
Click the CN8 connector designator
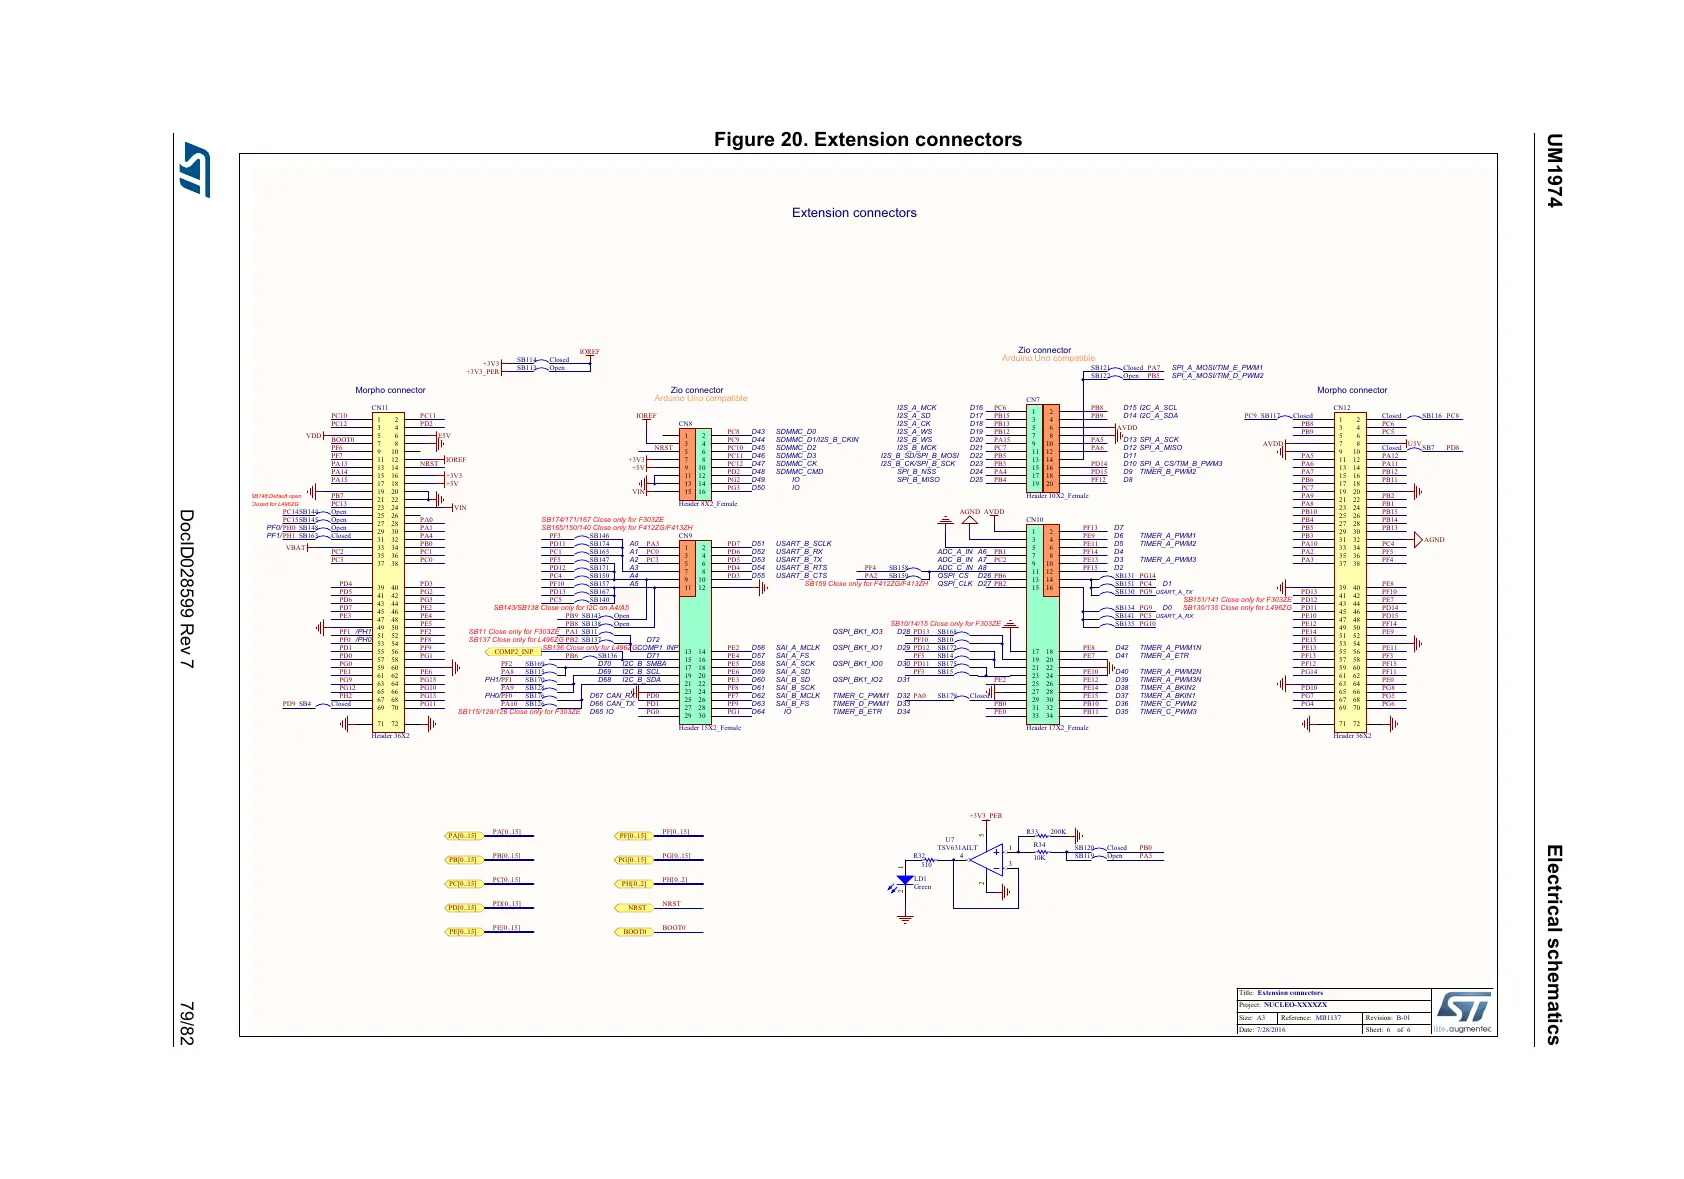tap(686, 424)
